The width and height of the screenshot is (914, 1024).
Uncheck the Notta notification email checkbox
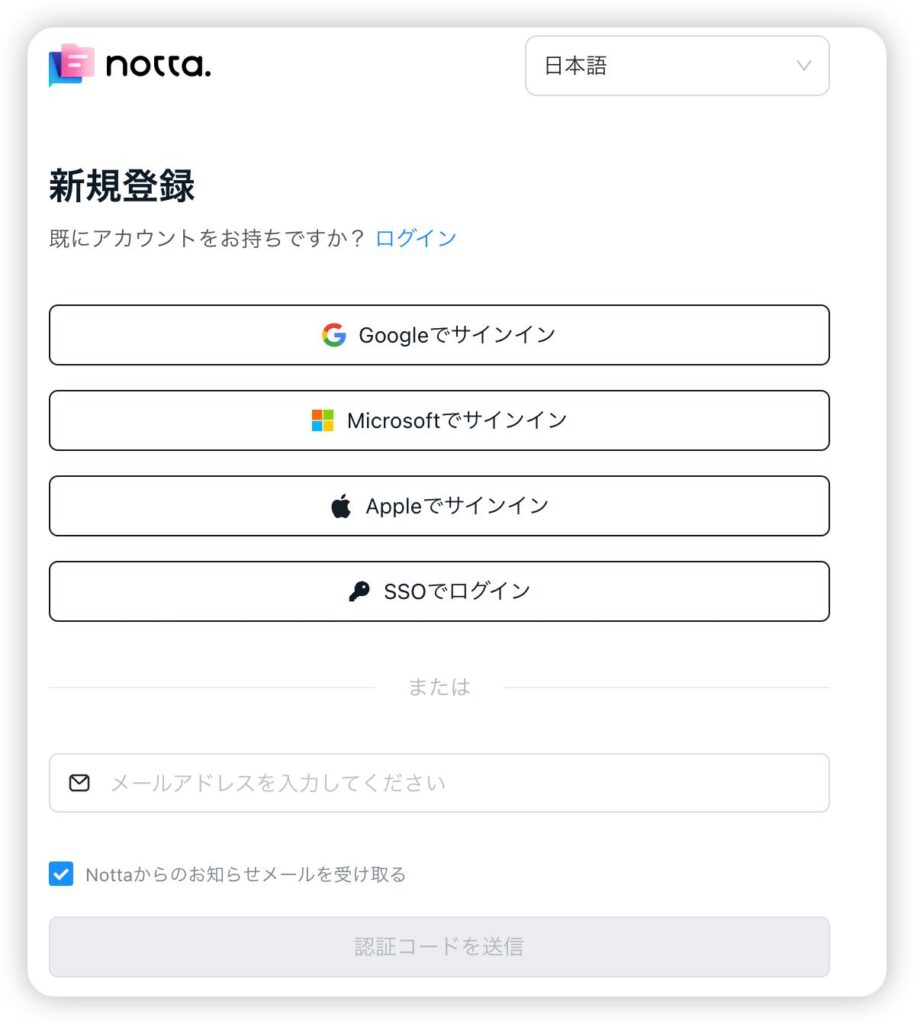pyautogui.click(x=61, y=875)
